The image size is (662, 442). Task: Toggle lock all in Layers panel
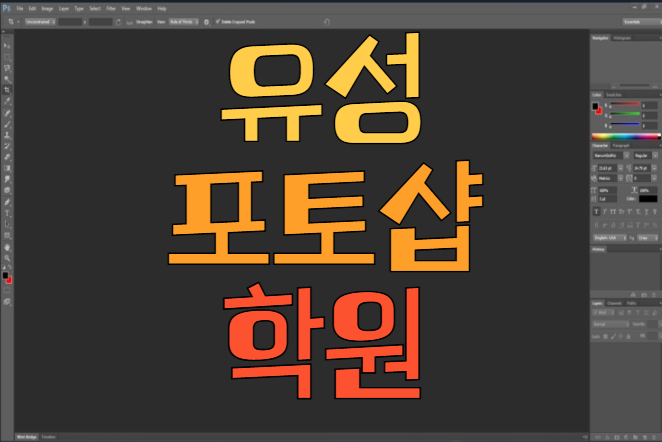[x=628, y=336]
